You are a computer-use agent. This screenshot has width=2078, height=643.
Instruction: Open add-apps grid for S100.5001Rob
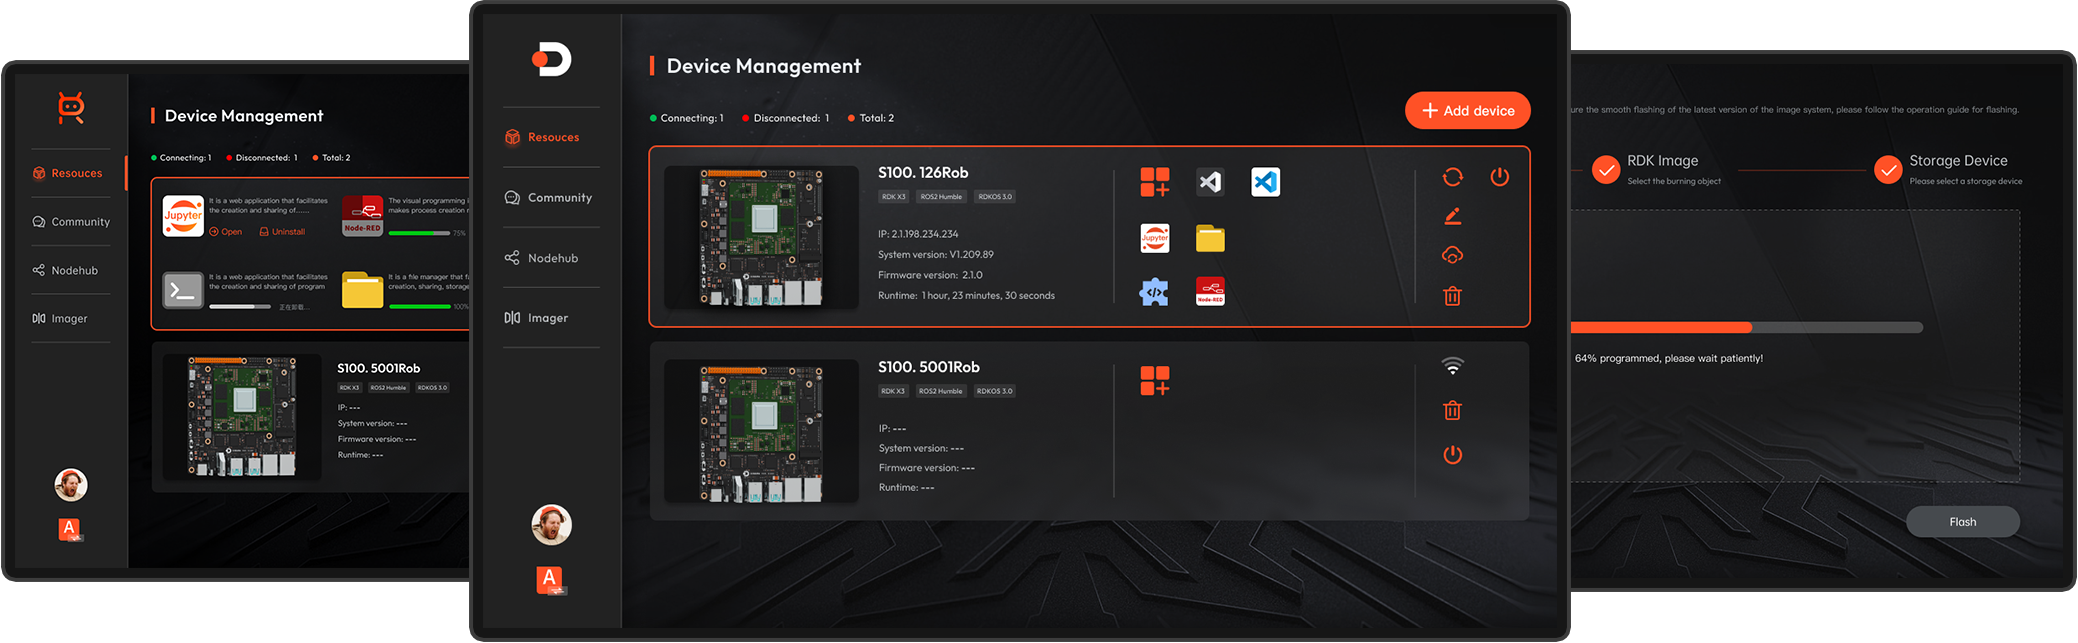pyautogui.click(x=1154, y=380)
